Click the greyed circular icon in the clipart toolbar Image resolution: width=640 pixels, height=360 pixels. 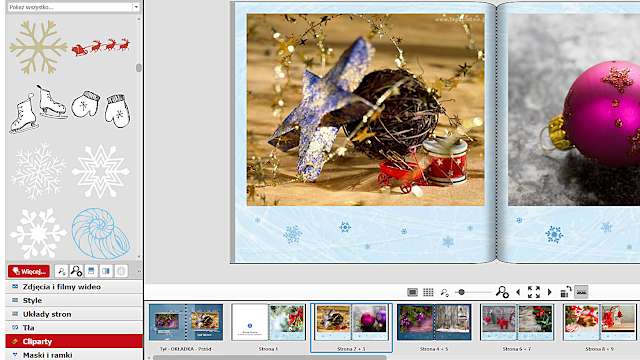click(121, 271)
